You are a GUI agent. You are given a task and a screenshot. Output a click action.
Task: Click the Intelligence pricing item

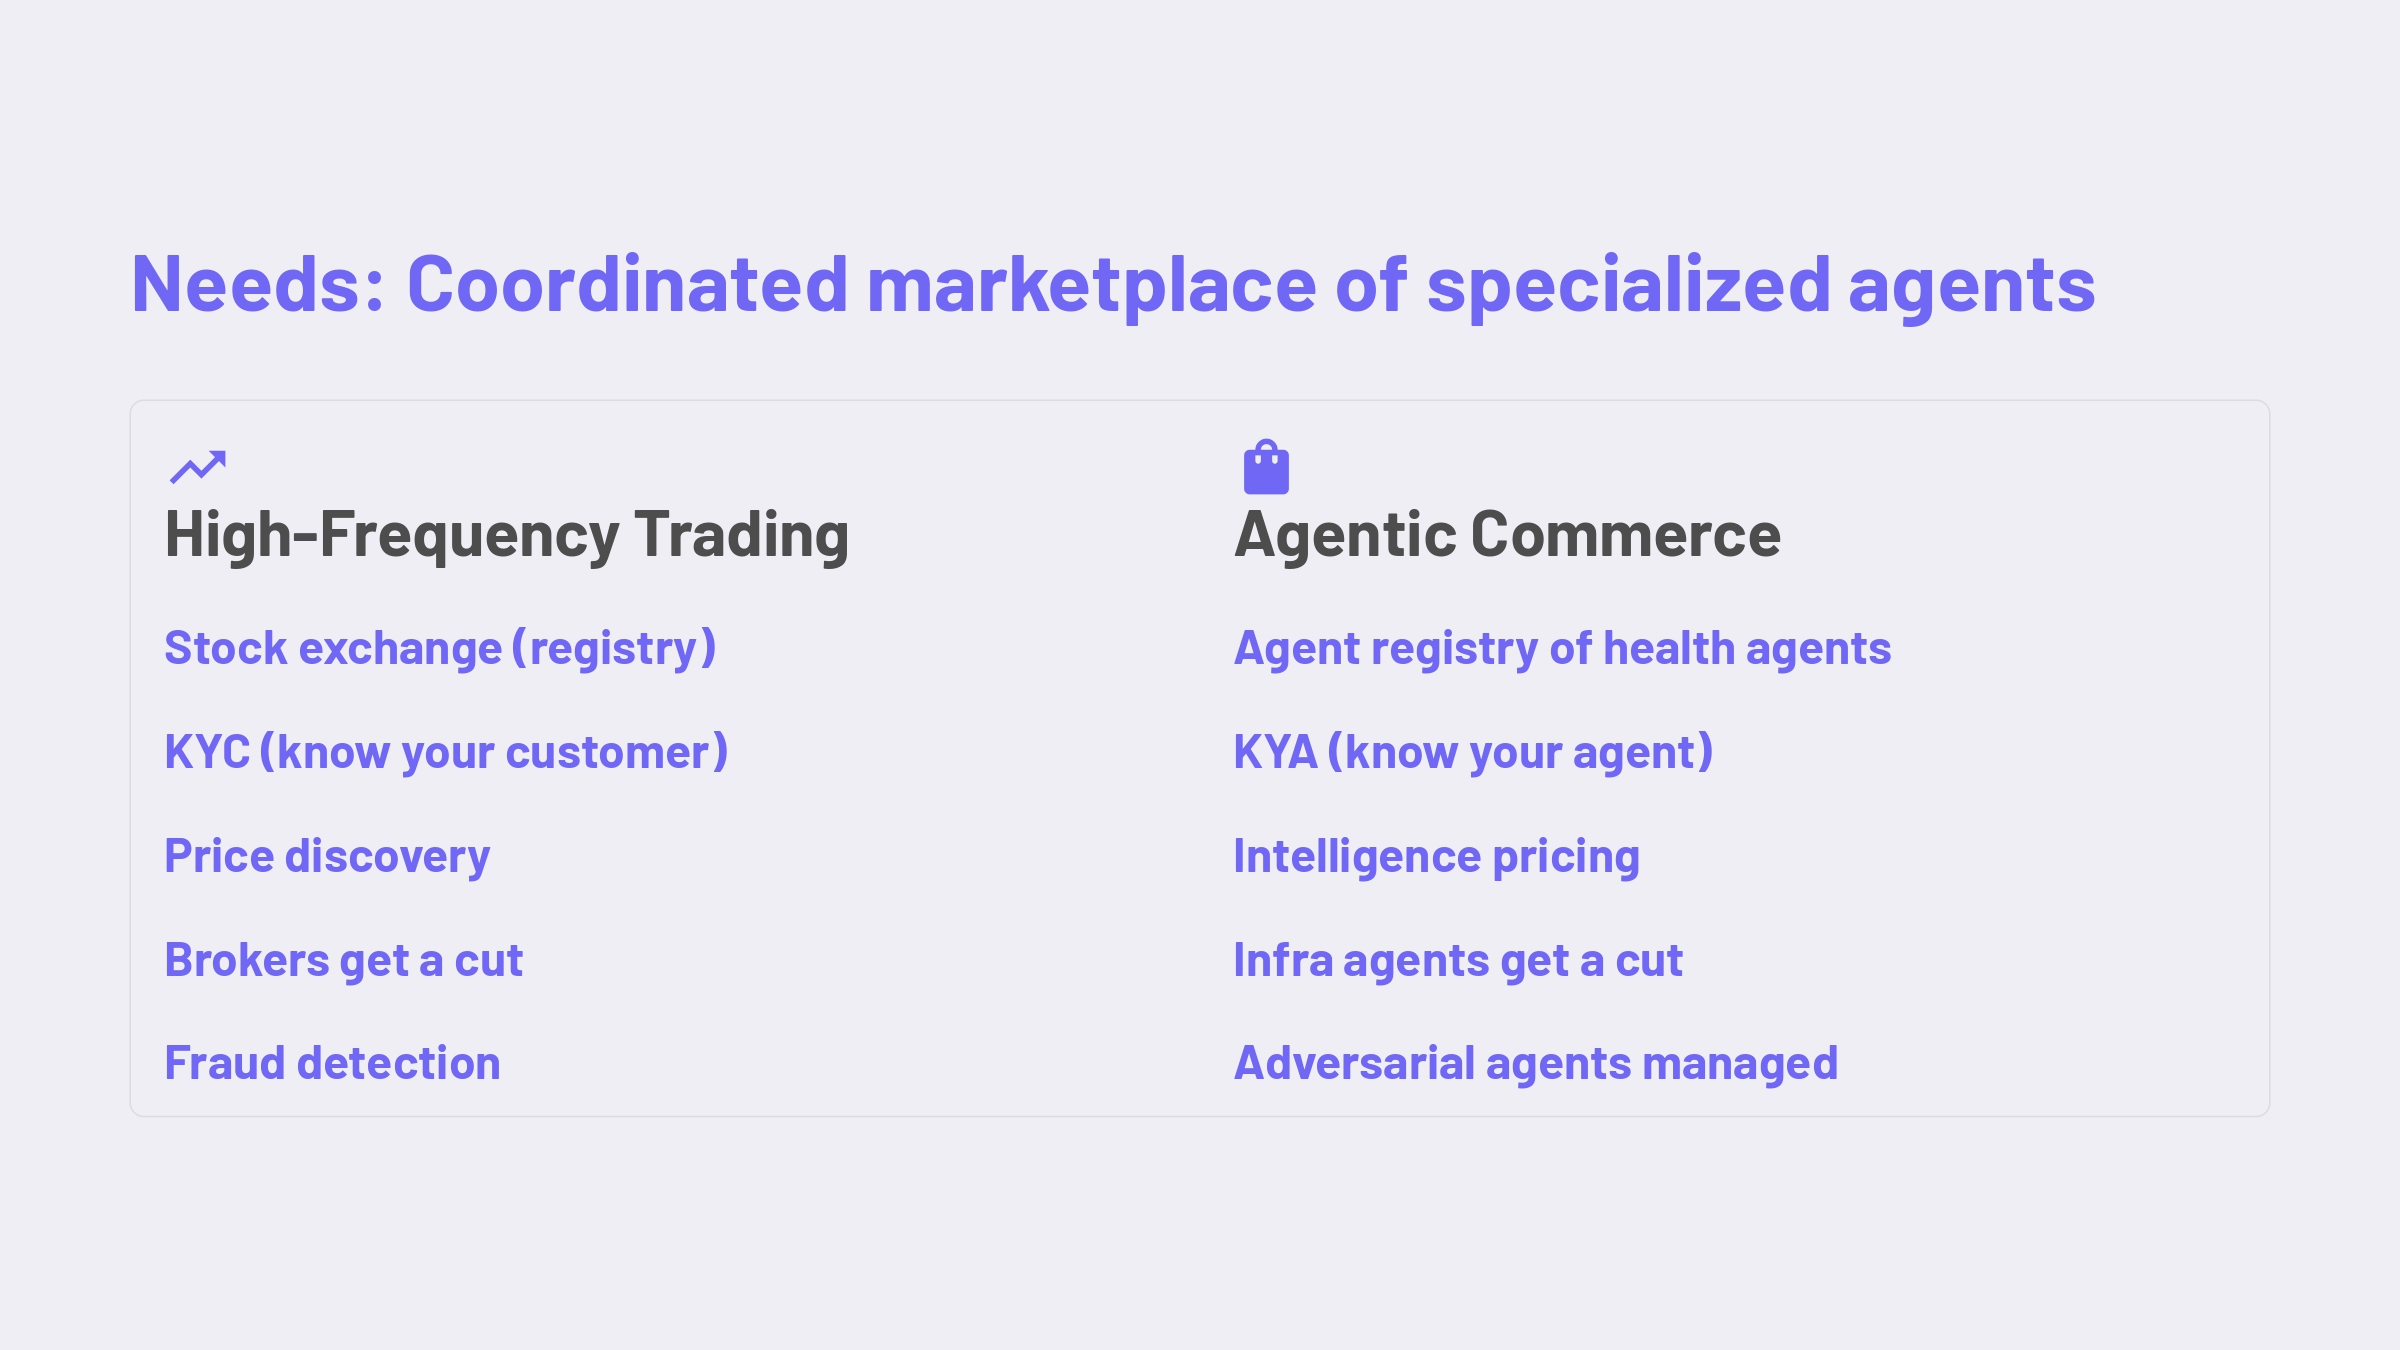pos(1437,857)
